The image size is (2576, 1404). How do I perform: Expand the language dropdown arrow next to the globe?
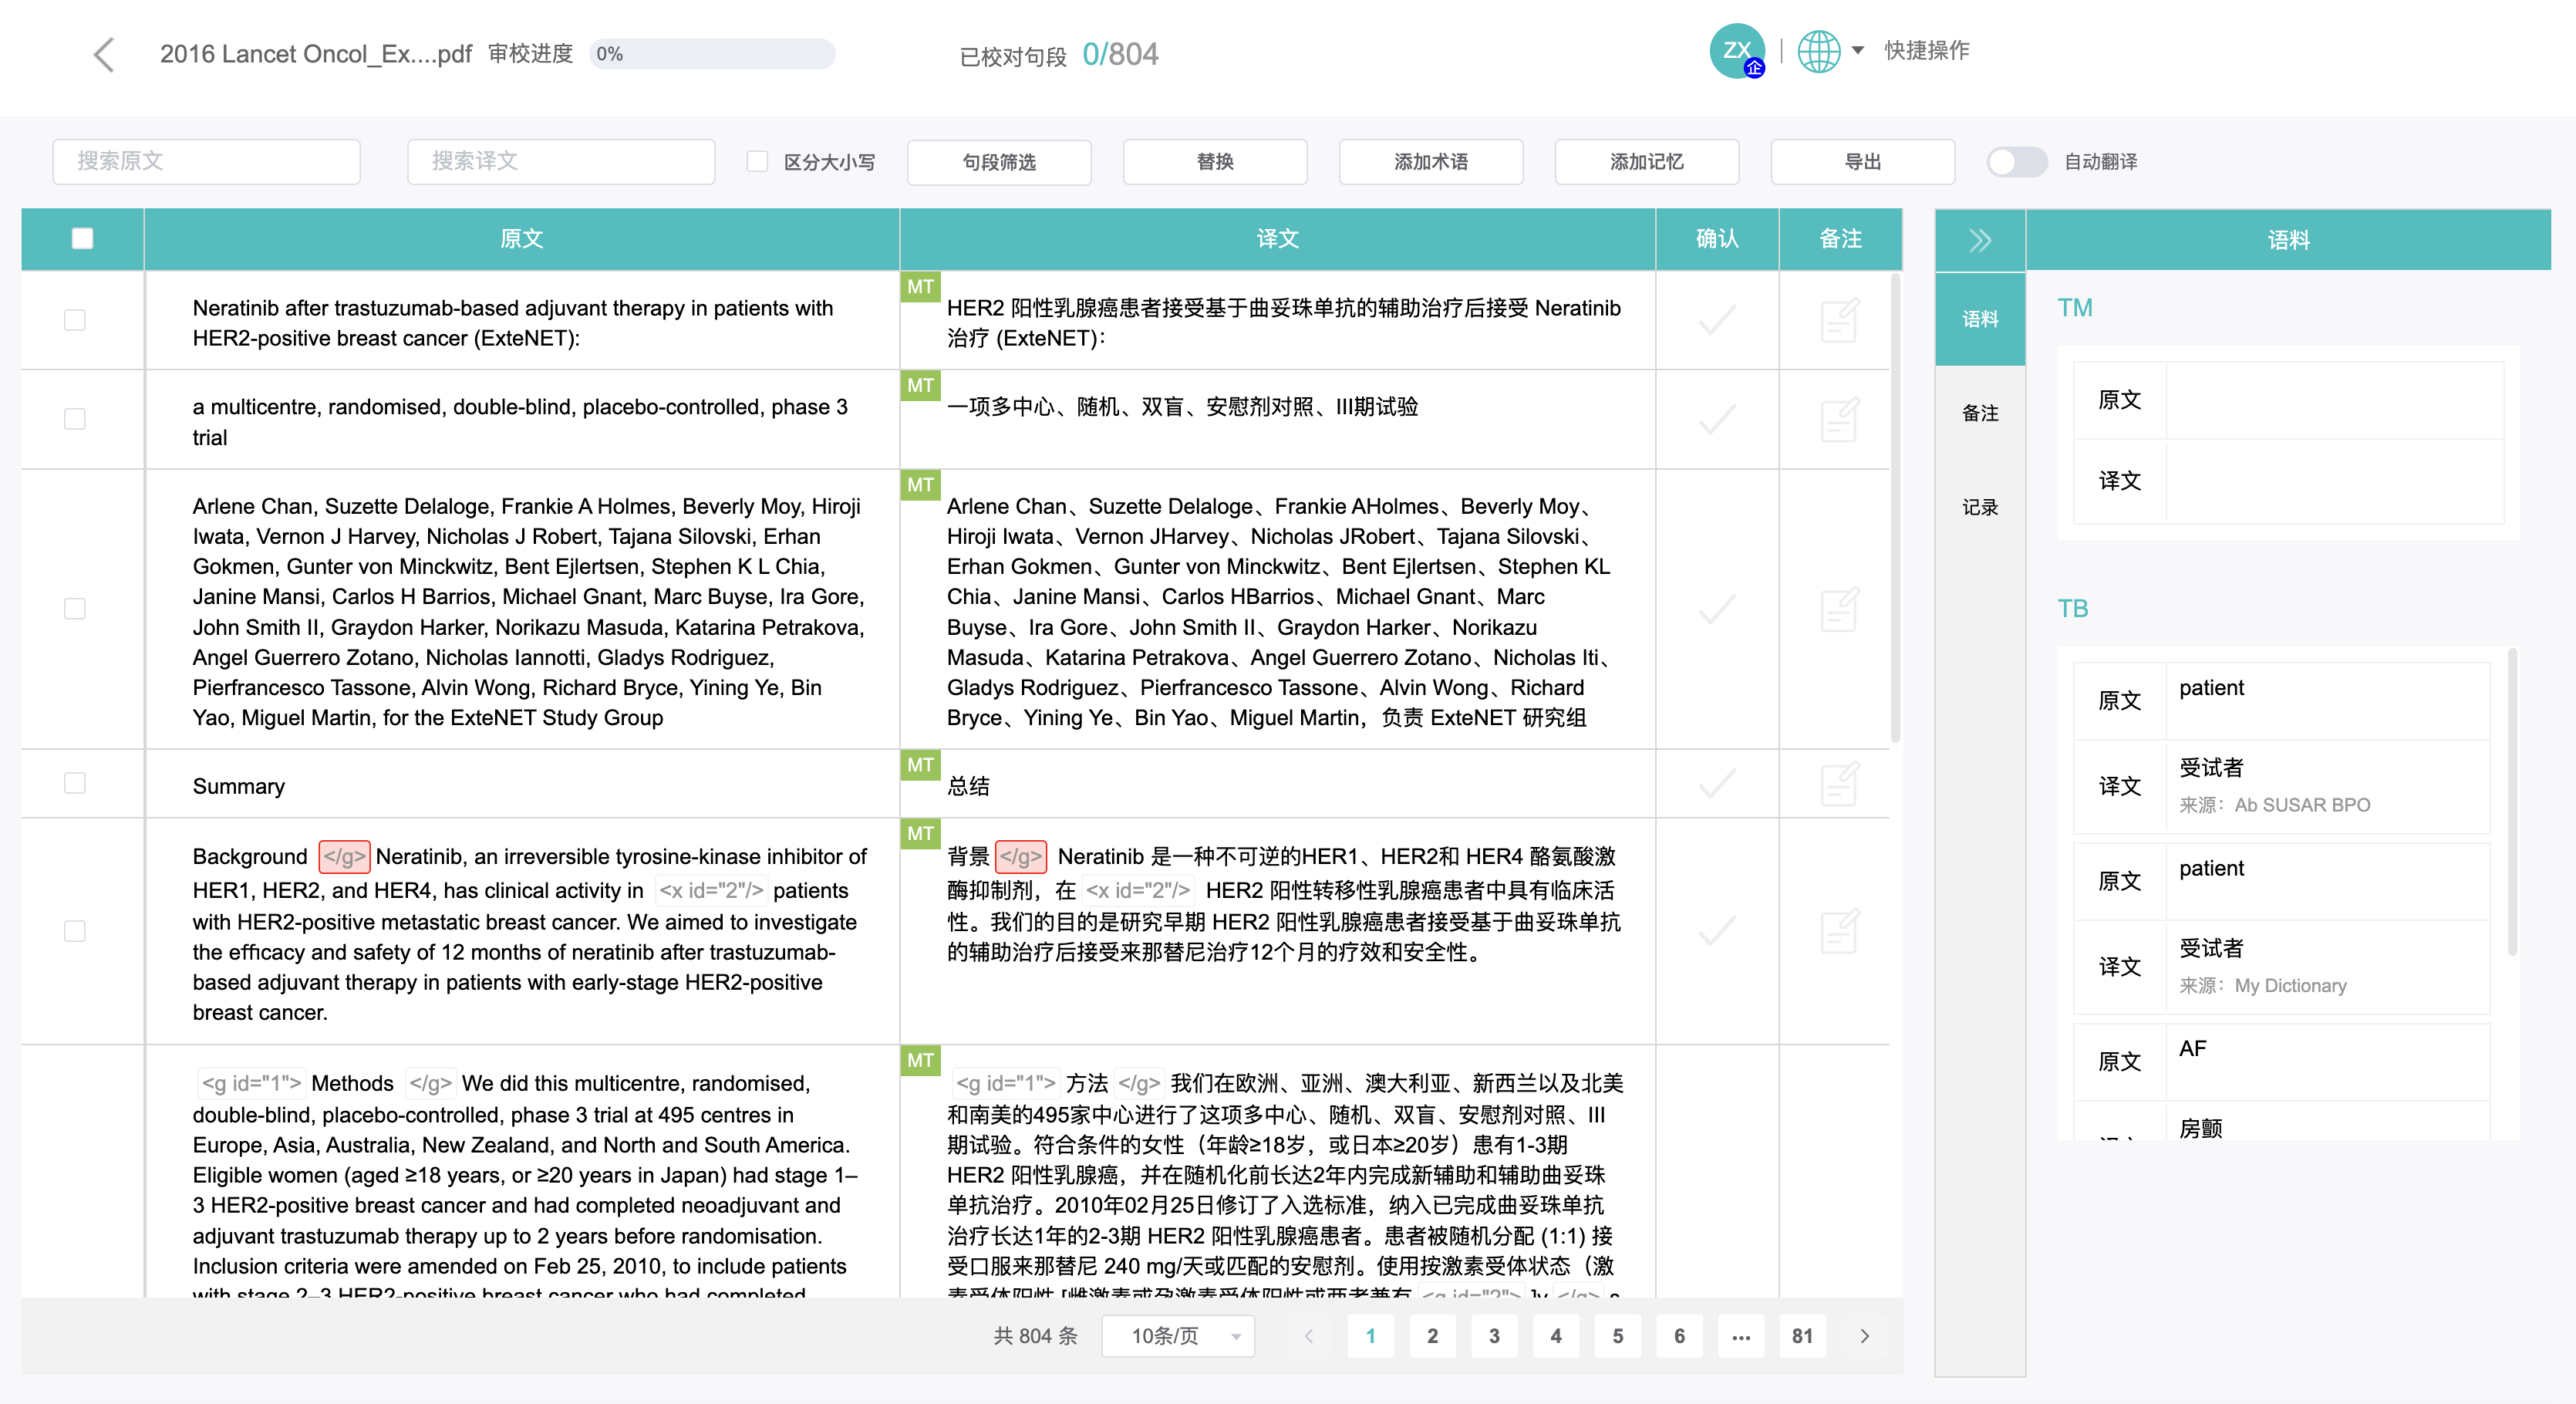[x=1857, y=50]
